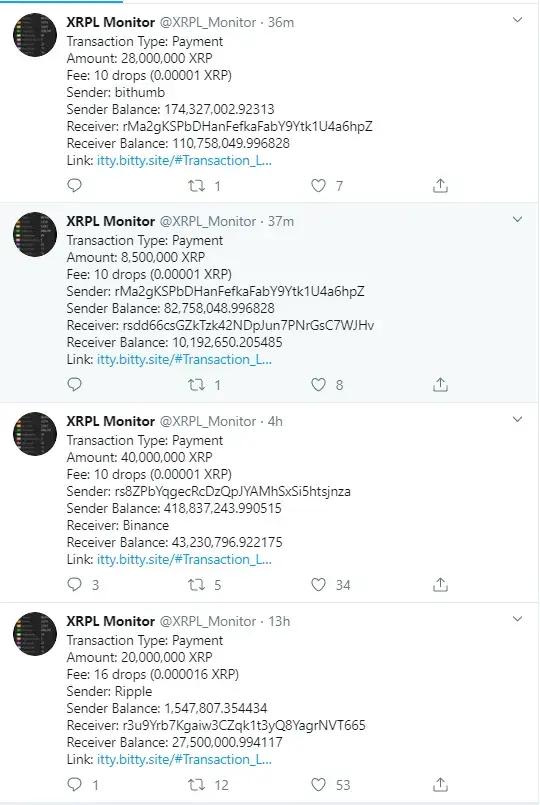Share the 8,500,000 XRP payment tweet
This screenshot has height=805, width=540.
click(x=440, y=385)
